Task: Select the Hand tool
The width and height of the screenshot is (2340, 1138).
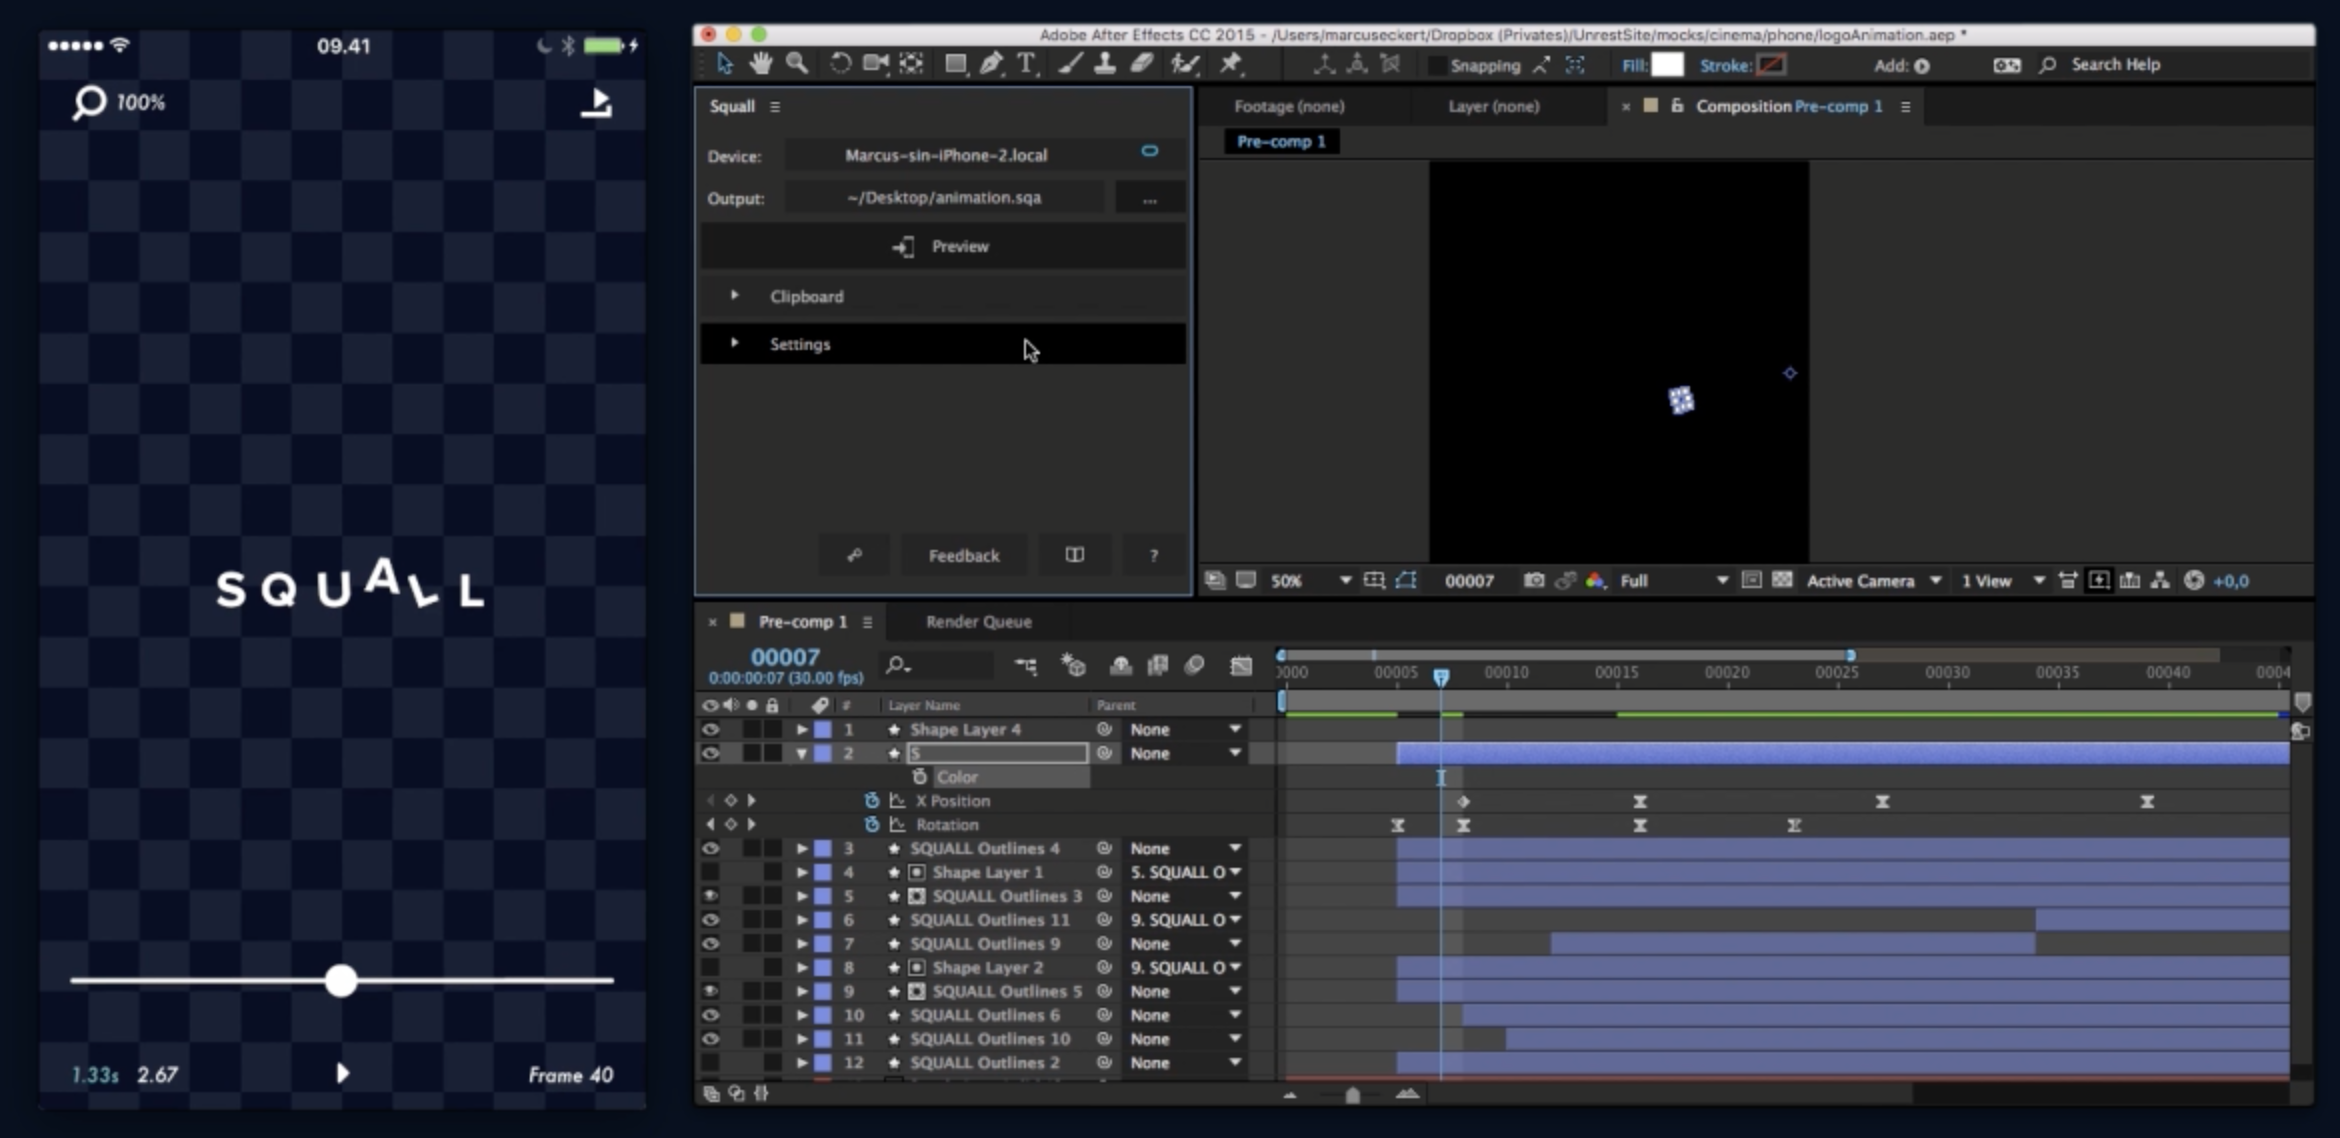Action: [761, 64]
